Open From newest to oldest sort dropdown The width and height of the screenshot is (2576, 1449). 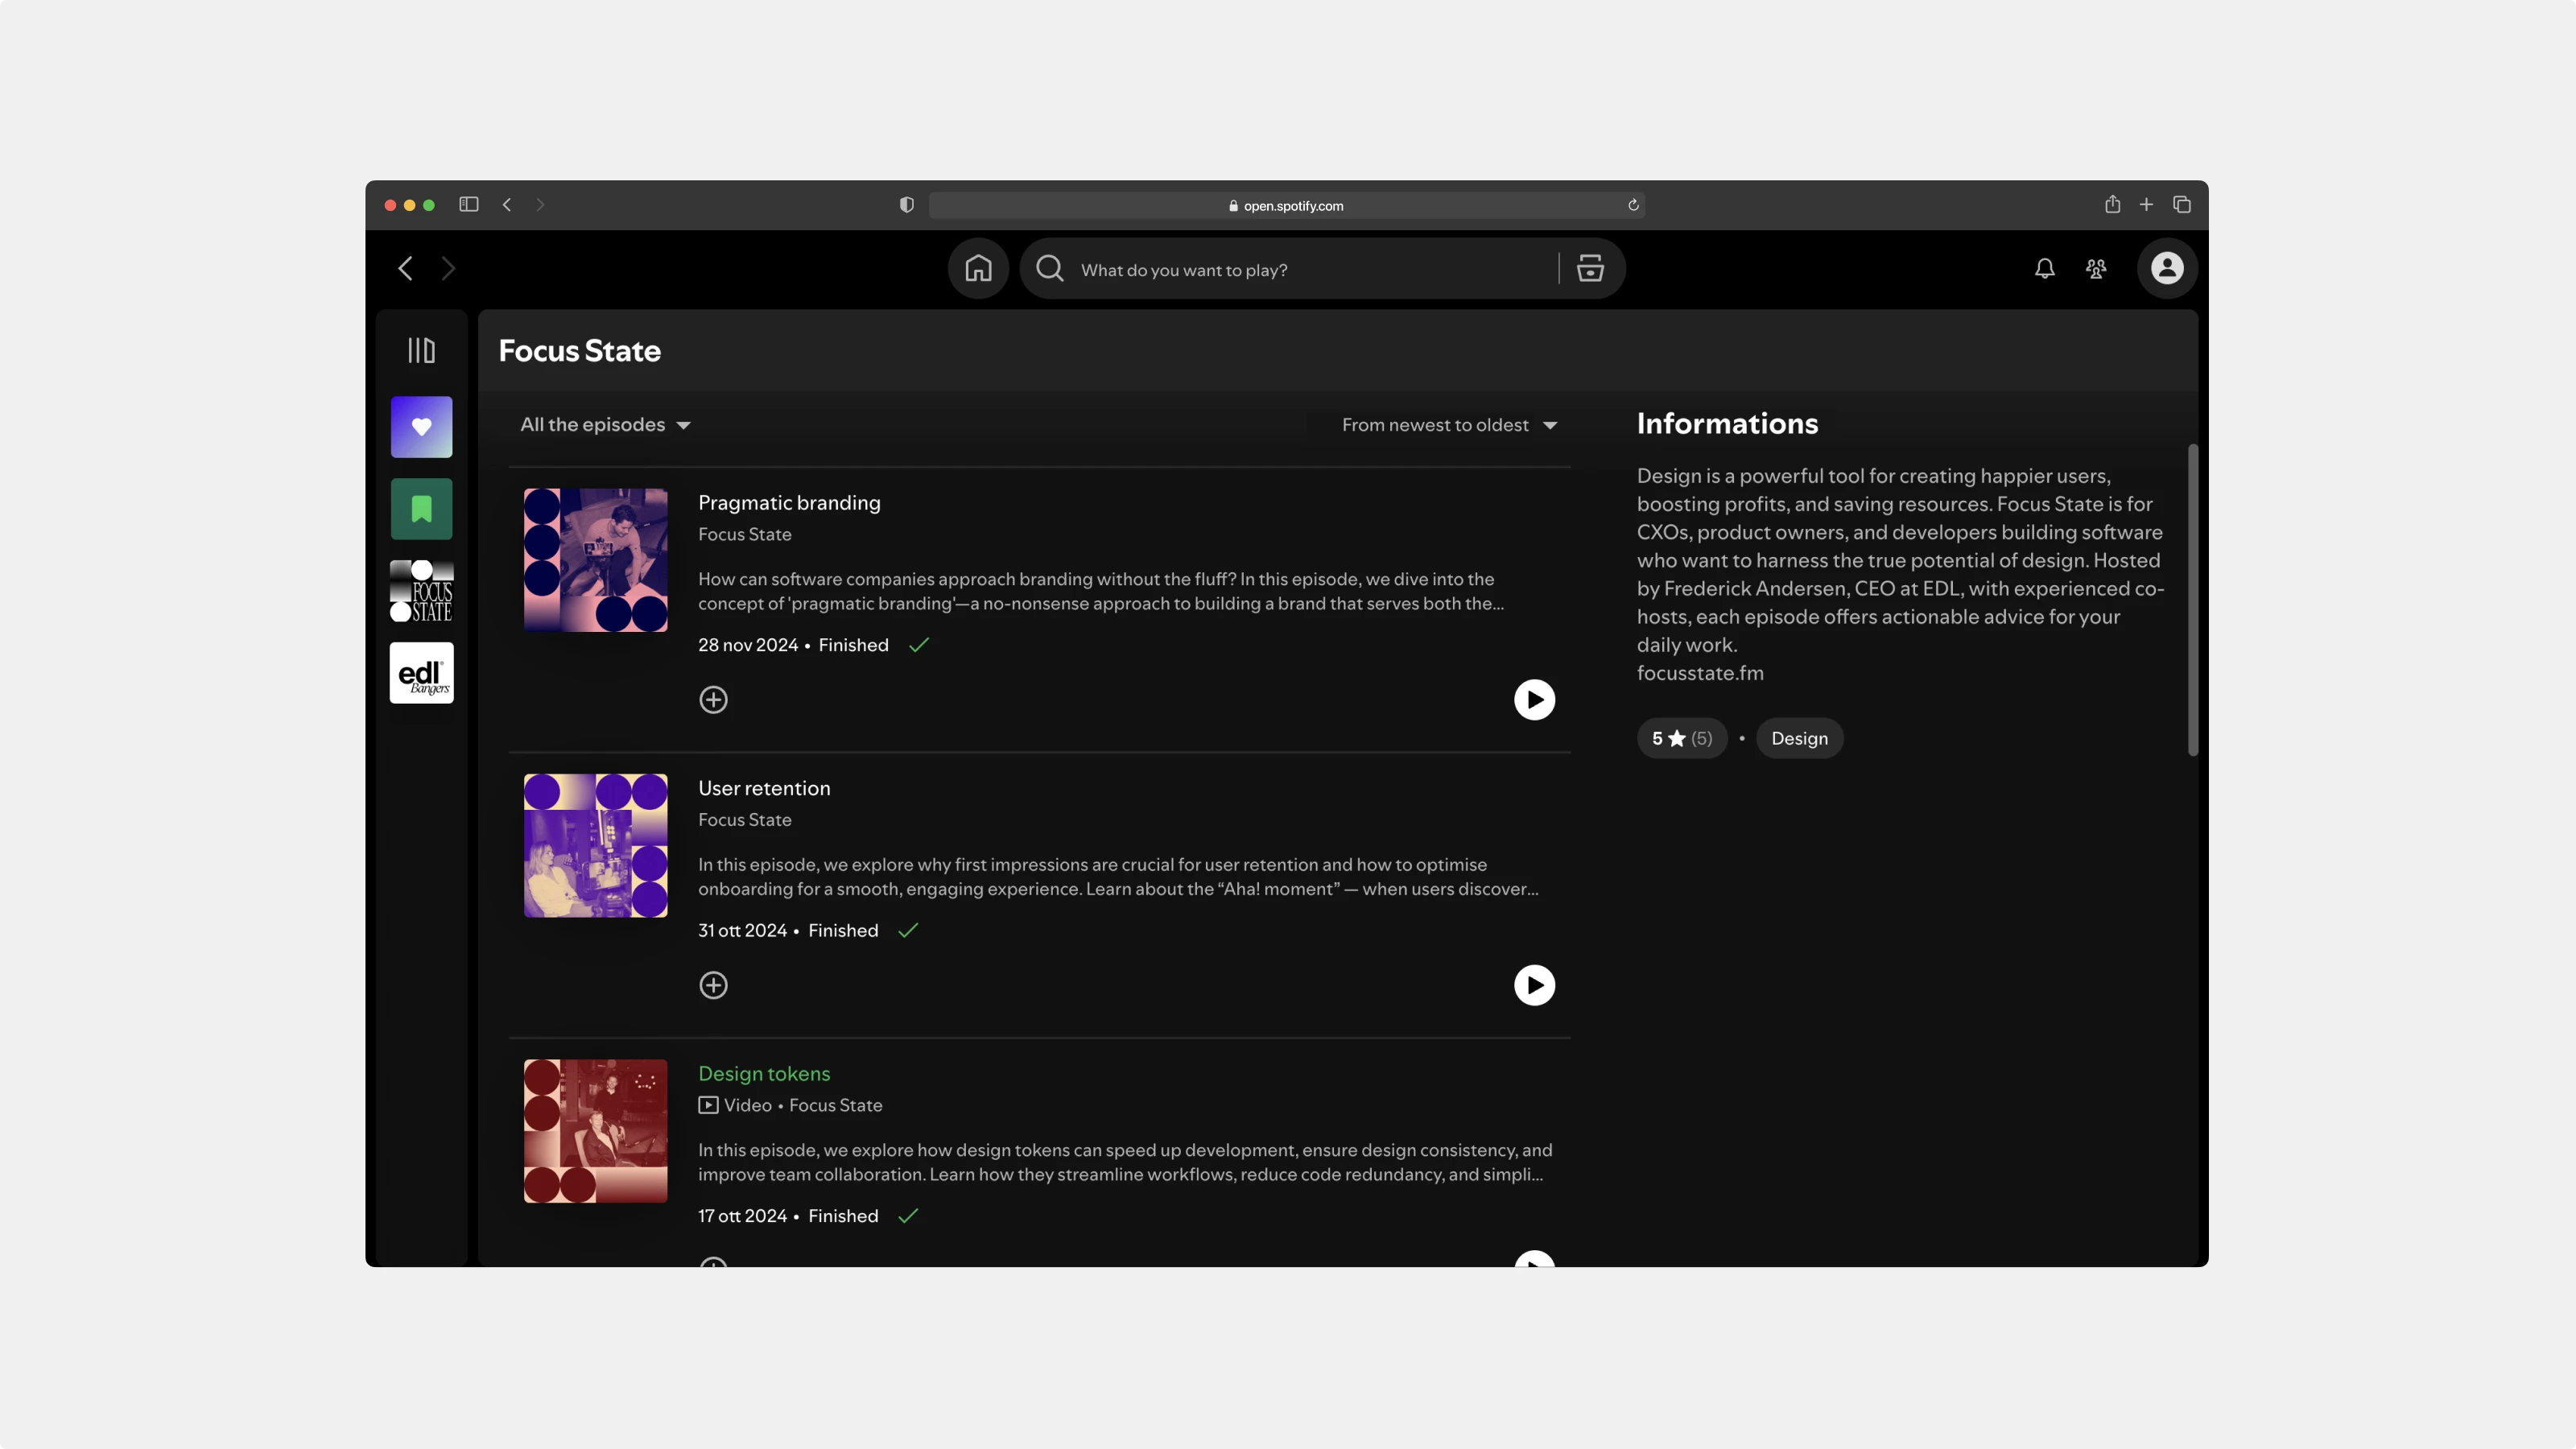tap(1449, 425)
